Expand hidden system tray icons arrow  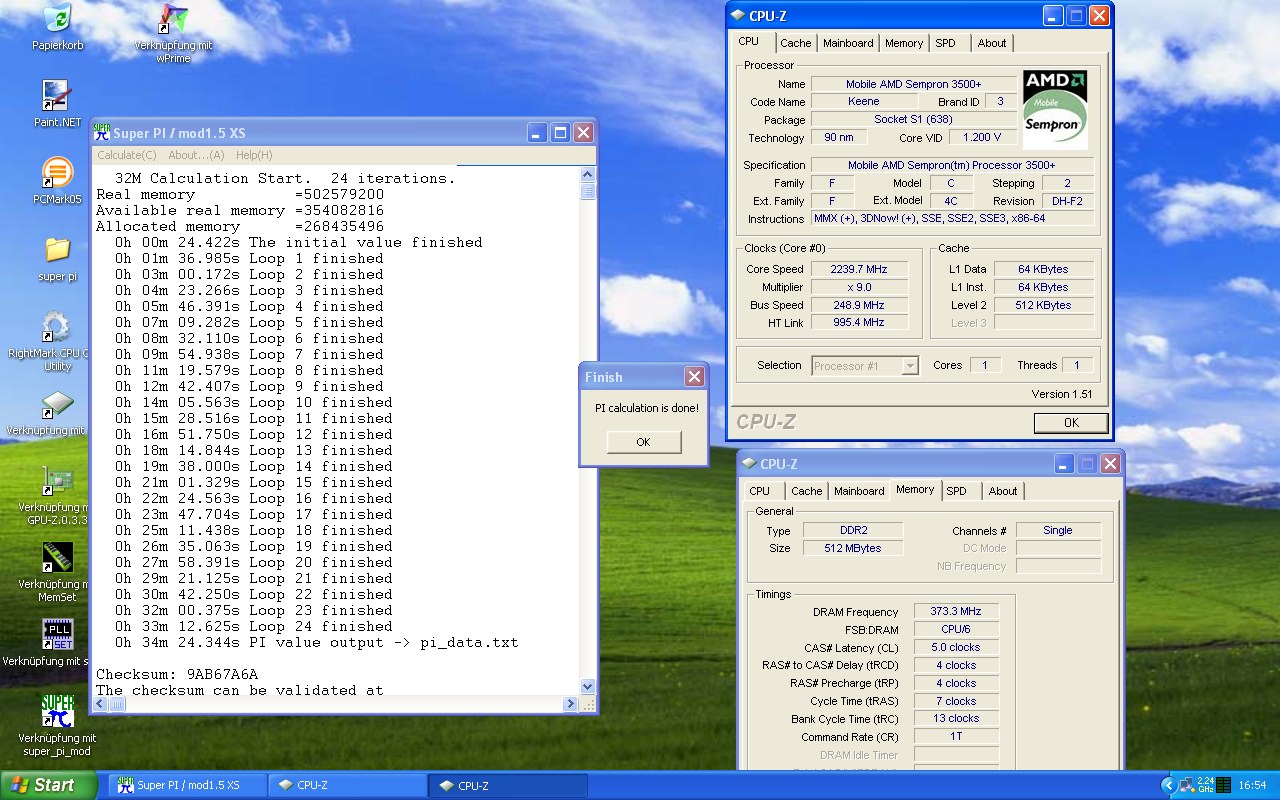[1168, 785]
